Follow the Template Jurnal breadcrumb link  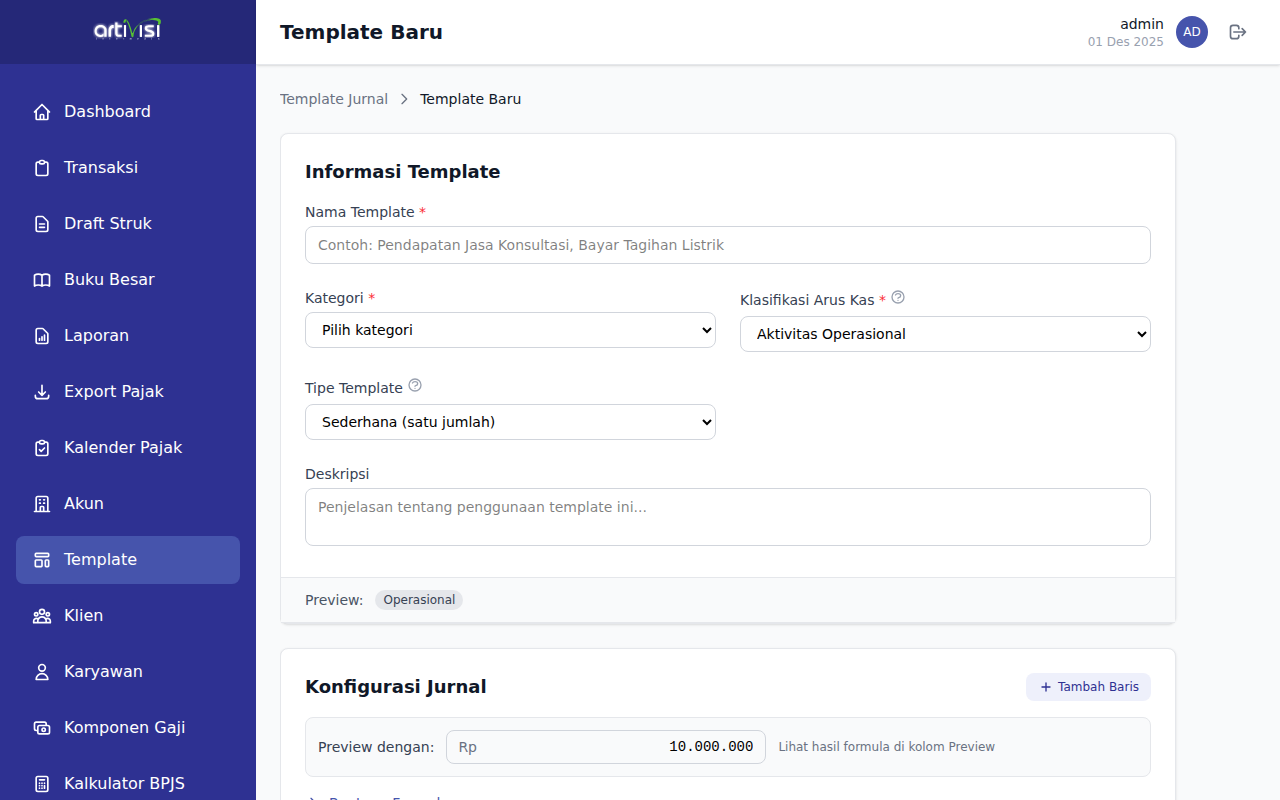(x=334, y=99)
